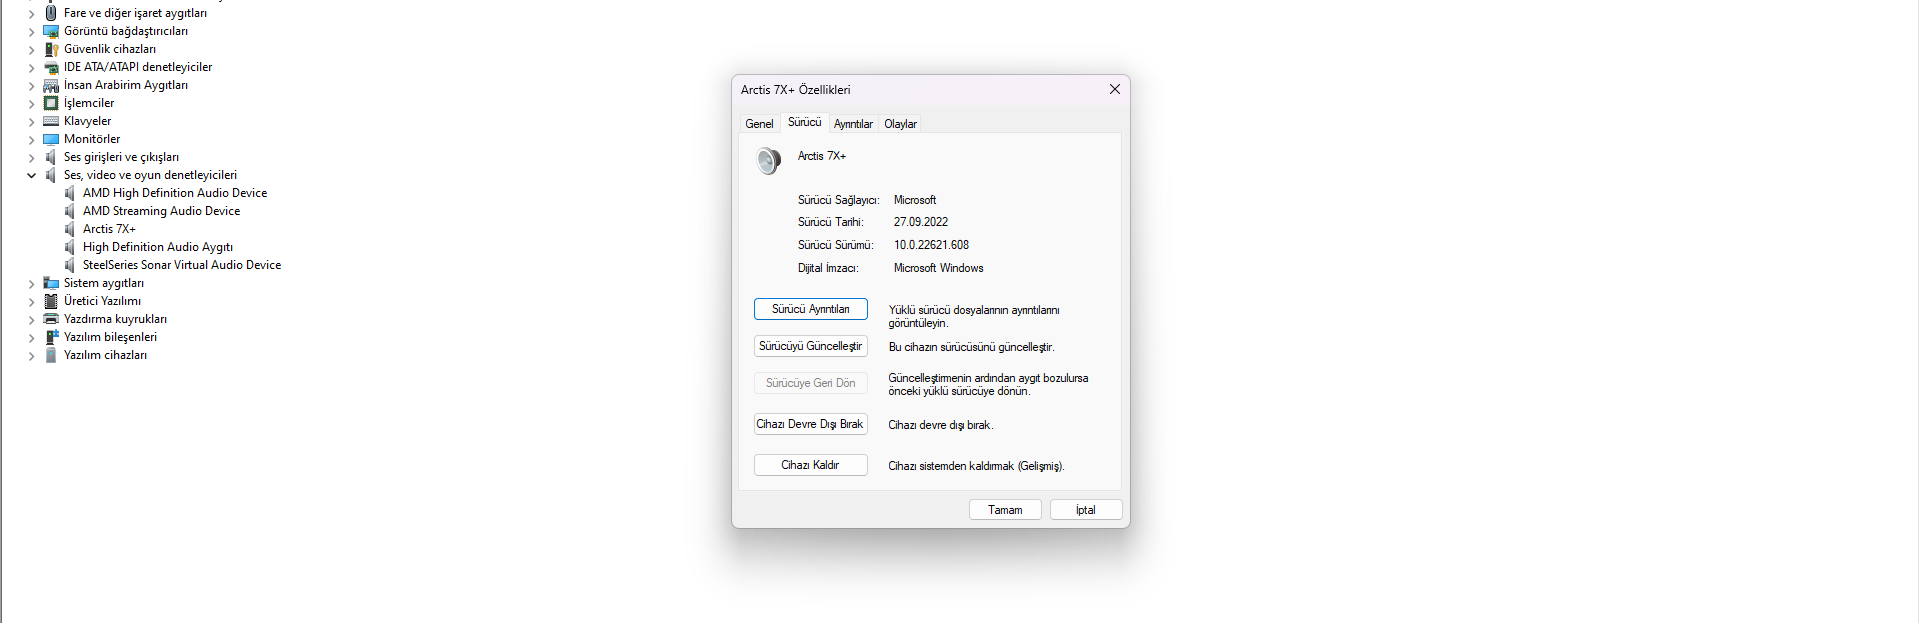Expand the Sistem aygıtları category

click(x=31, y=284)
